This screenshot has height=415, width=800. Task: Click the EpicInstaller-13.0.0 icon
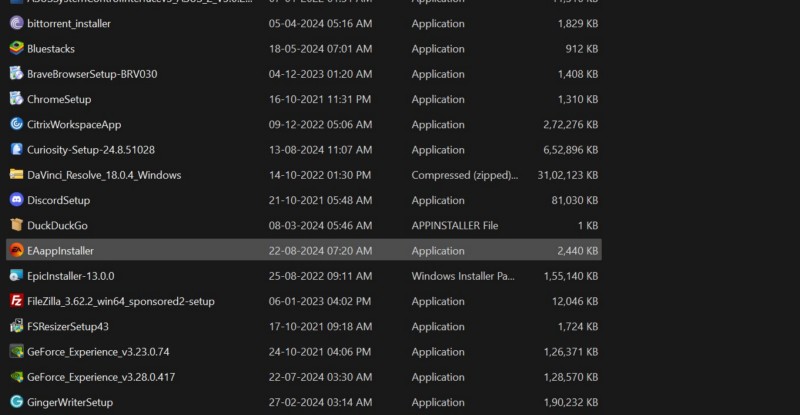click(16, 276)
